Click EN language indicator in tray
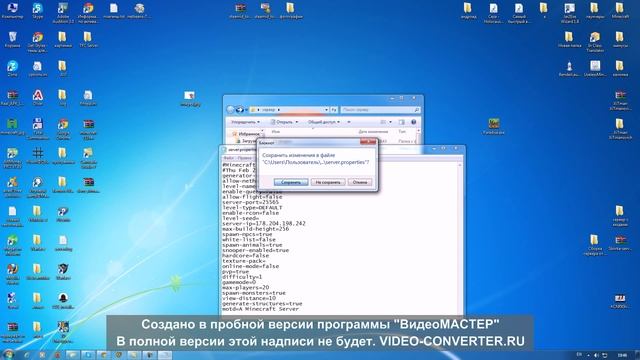Image resolution: width=640 pixels, height=360 pixels. 579,354
